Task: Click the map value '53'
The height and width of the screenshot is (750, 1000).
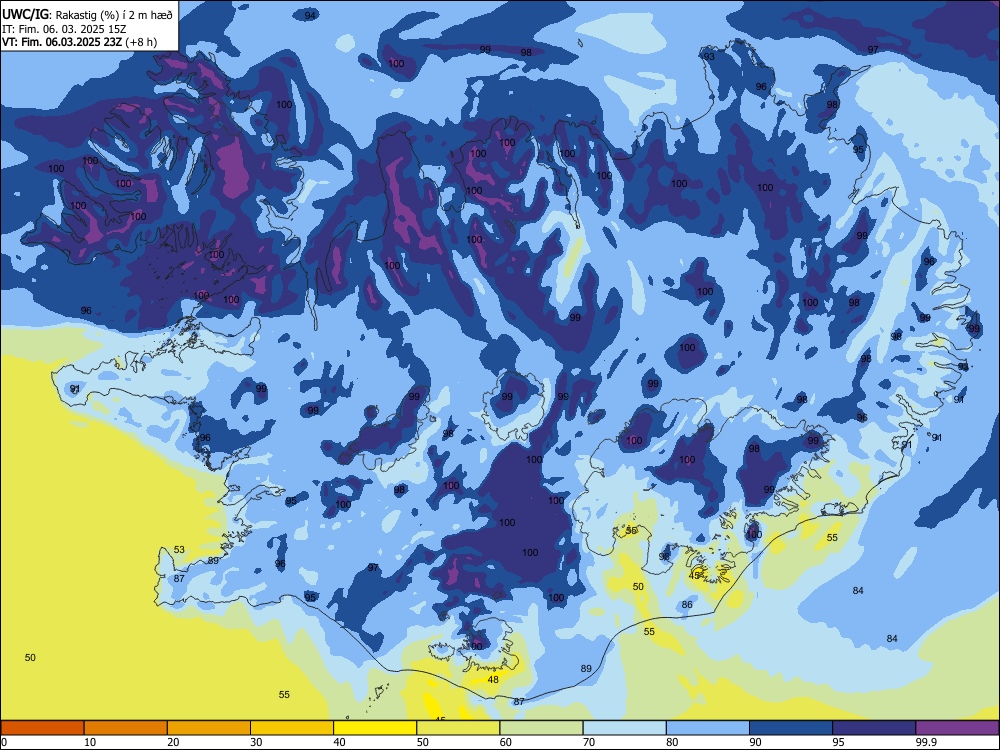Action: 179,550
